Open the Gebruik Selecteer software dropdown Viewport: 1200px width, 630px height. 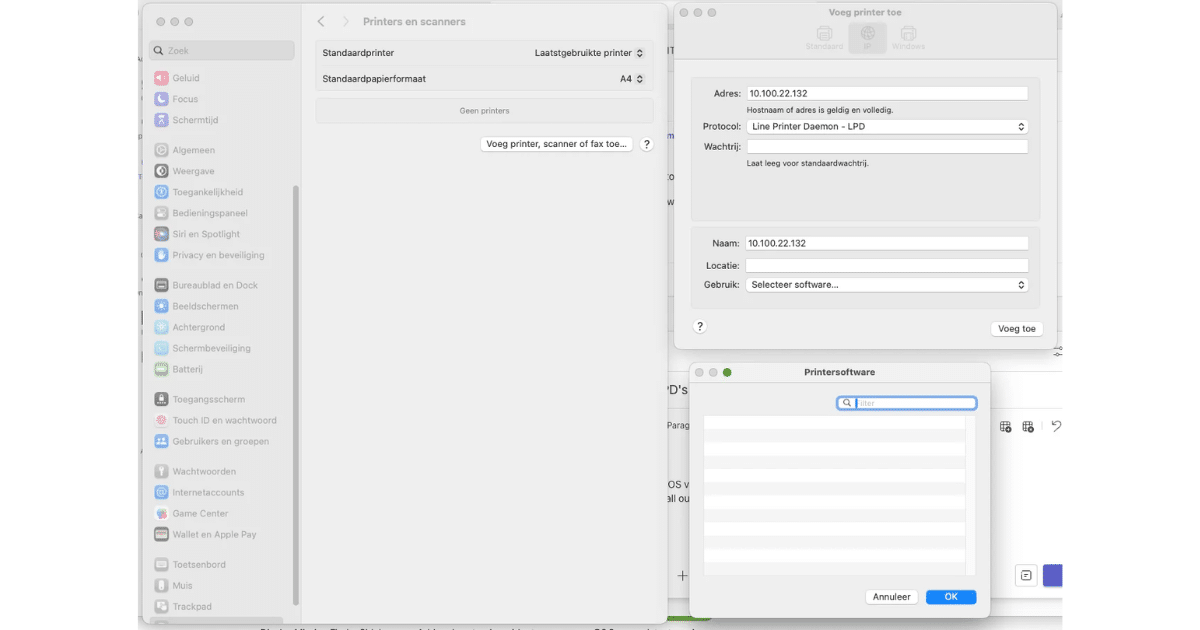click(x=886, y=285)
